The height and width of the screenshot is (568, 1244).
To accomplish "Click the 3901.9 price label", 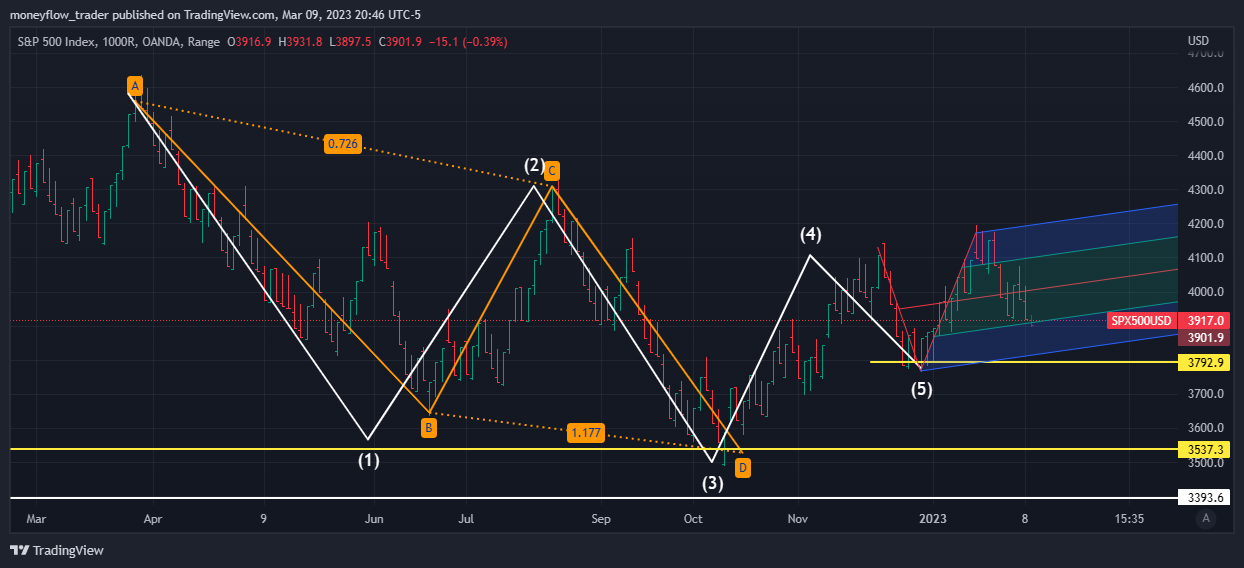I will tap(1204, 338).
